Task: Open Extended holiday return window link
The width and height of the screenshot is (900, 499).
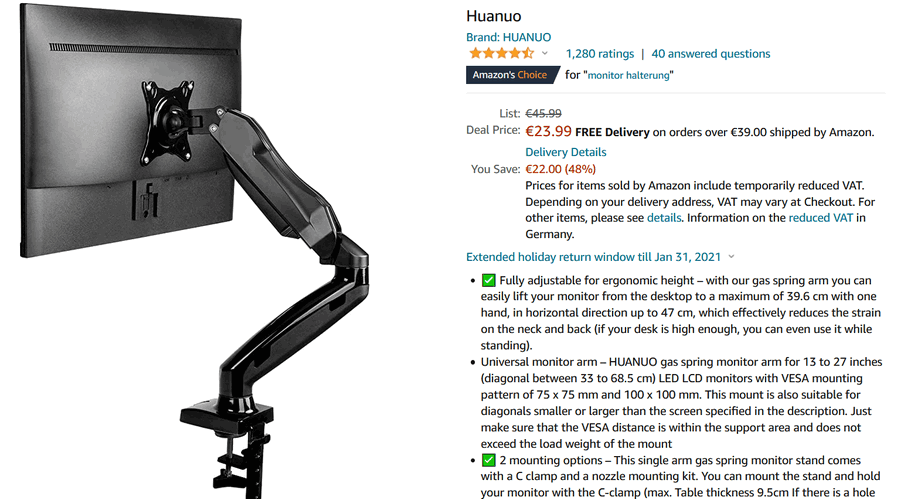Action: [593, 257]
